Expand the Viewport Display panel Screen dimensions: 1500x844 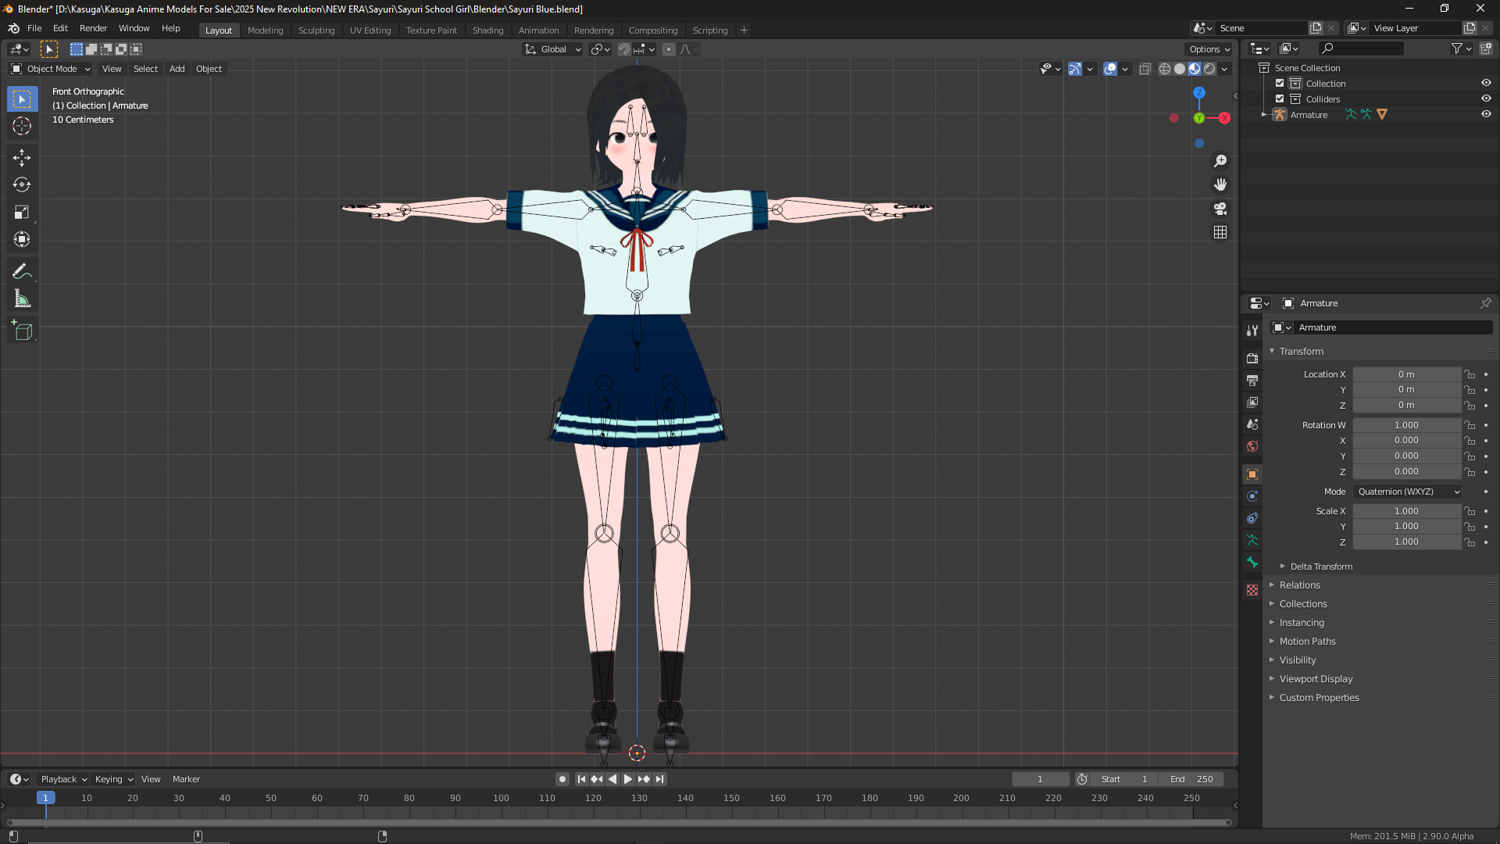(1316, 679)
